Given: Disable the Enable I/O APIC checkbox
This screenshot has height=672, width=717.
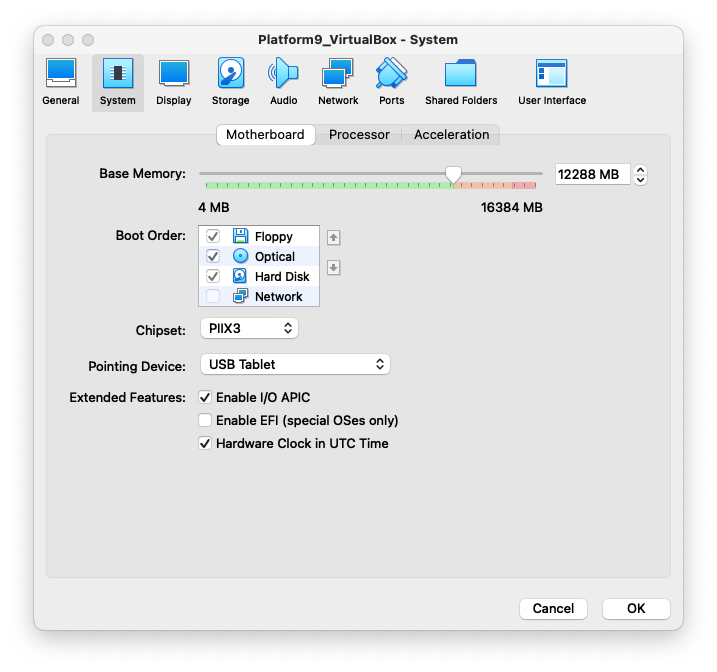Looking at the screenshot, I should tap(206, 397).
